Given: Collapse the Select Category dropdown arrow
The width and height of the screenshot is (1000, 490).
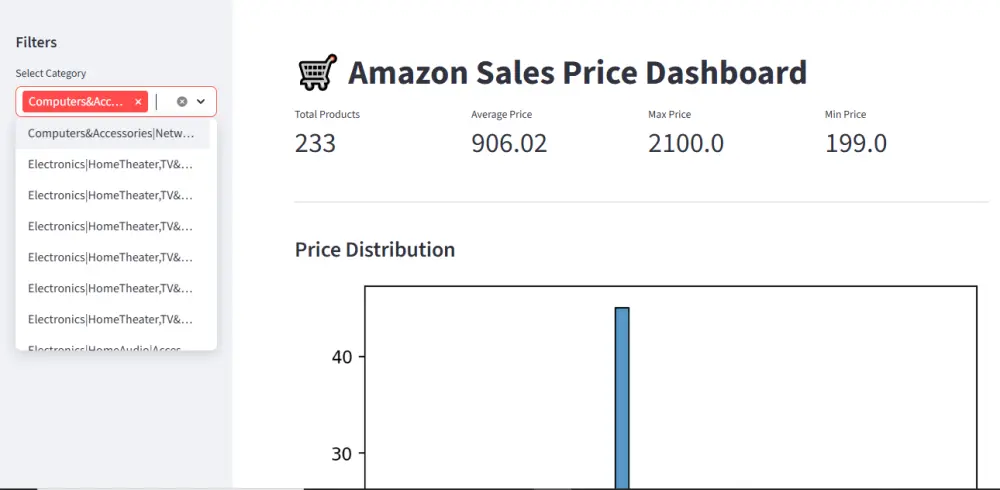Looking at the screenshot, I should pos(201,102).
